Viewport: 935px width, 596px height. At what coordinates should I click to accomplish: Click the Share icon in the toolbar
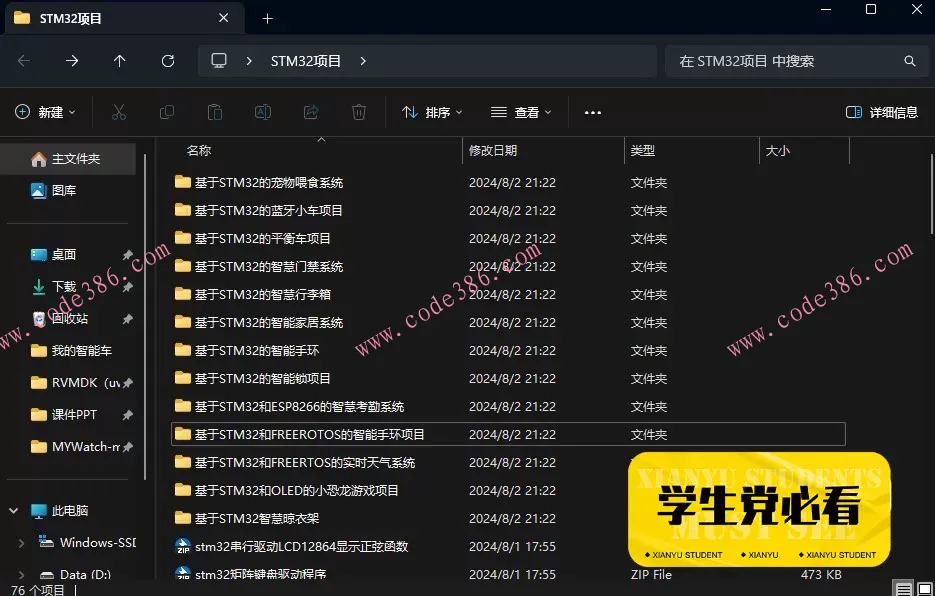(311, 111)
